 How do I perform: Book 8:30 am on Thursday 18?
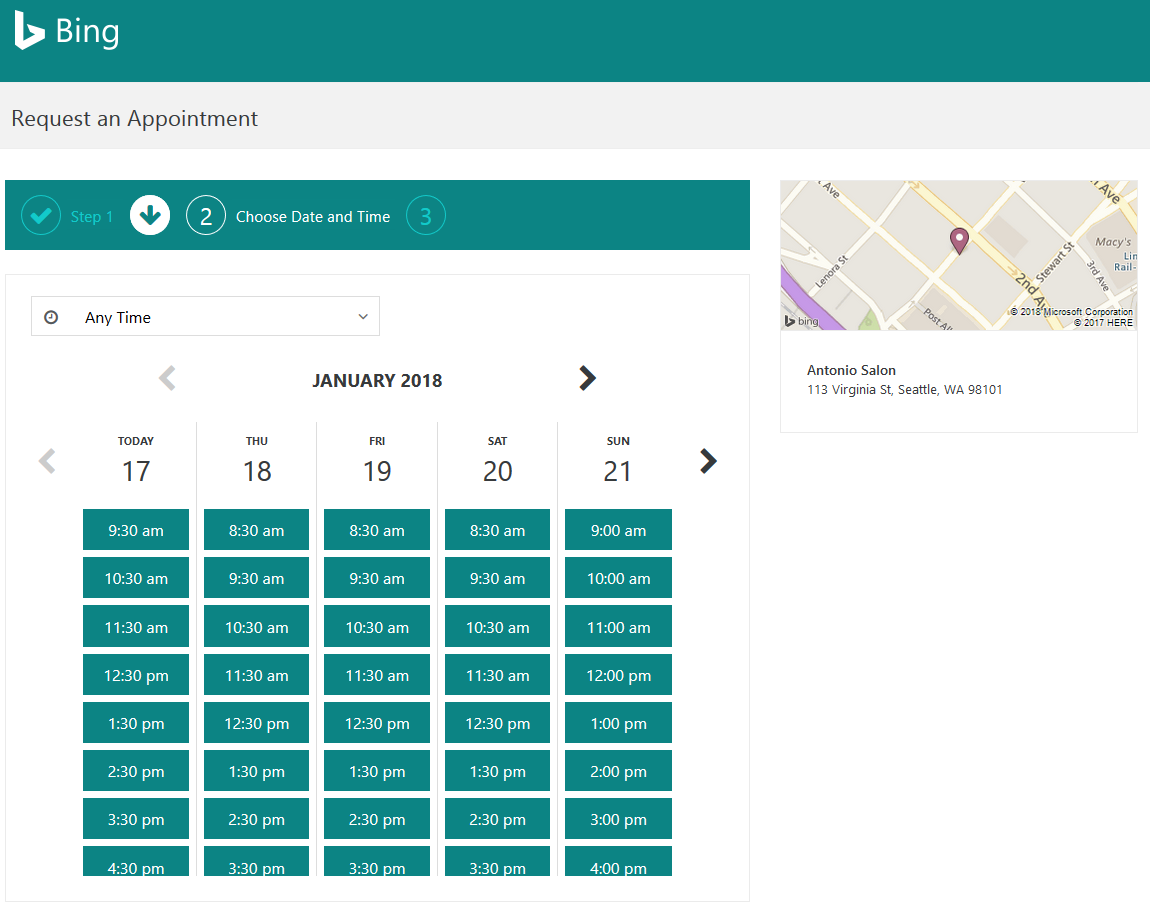[x=256, y=531]
